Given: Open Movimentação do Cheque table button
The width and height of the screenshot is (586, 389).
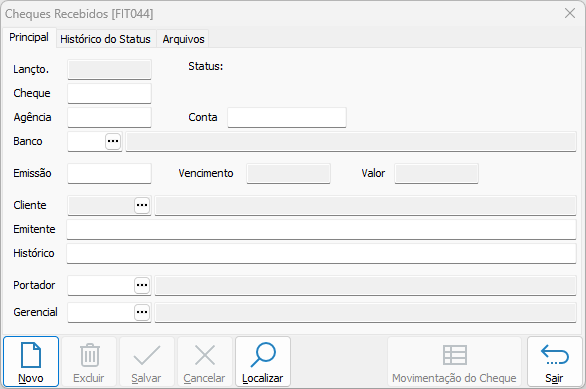Looking at the screenshot, I should [454, 361].
